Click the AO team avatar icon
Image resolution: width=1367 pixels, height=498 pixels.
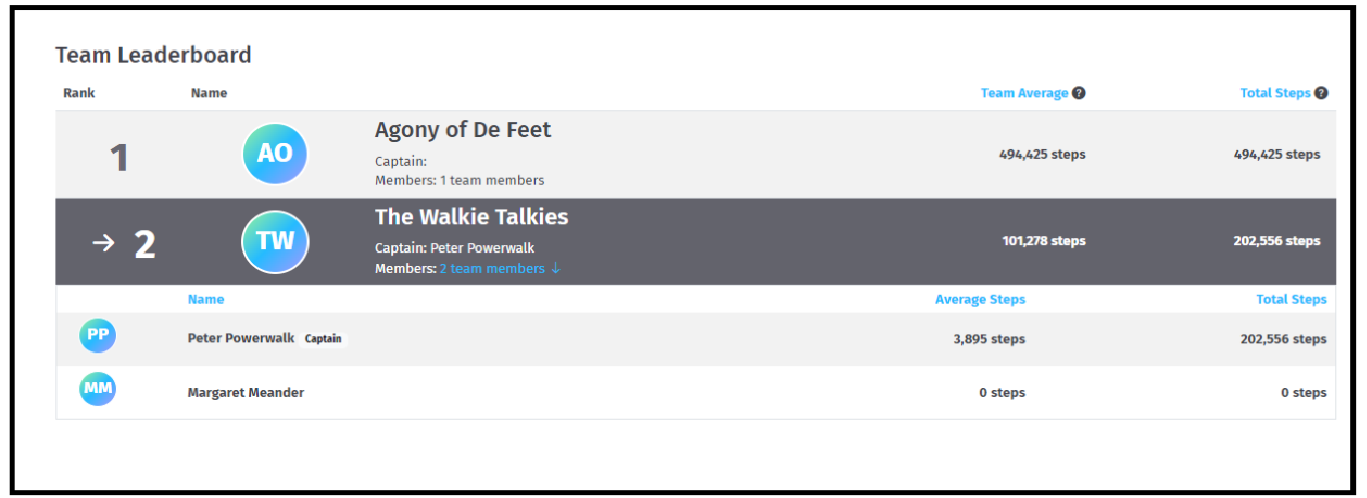[275, 154]
